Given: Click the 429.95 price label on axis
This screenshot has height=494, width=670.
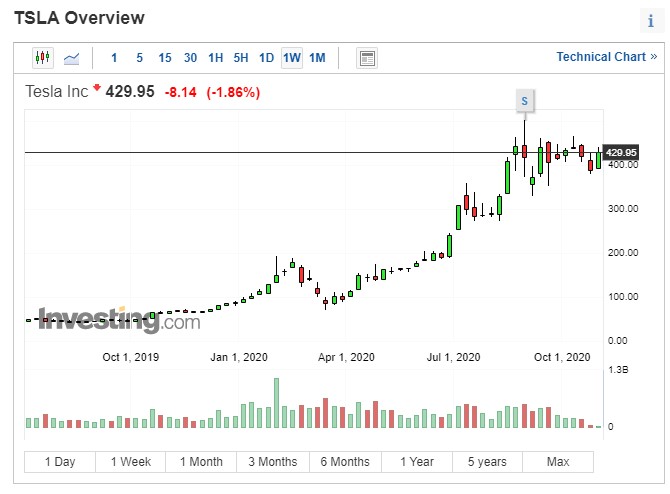Looking at the screenshot, I should 621,152.
